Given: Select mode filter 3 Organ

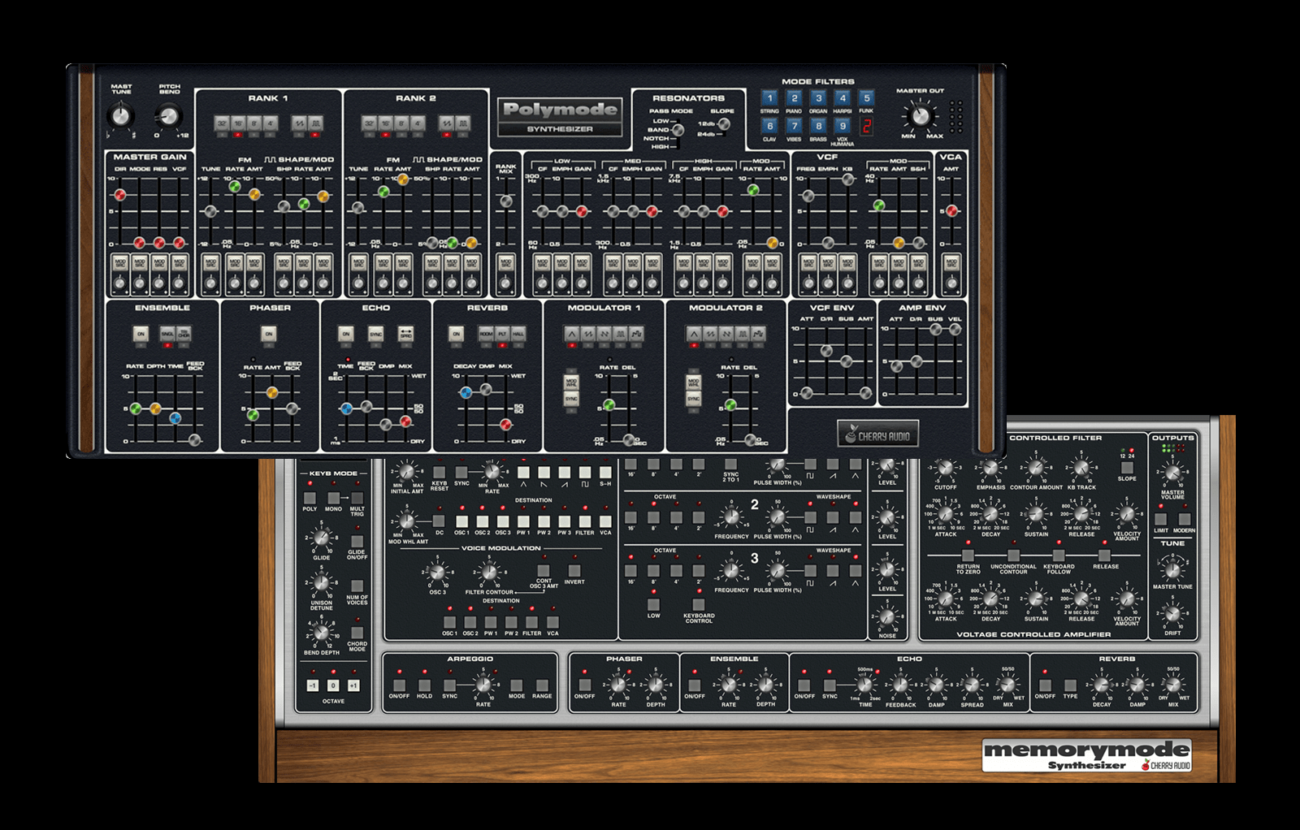Looking at the screenshot, I should tap(818, 98).
